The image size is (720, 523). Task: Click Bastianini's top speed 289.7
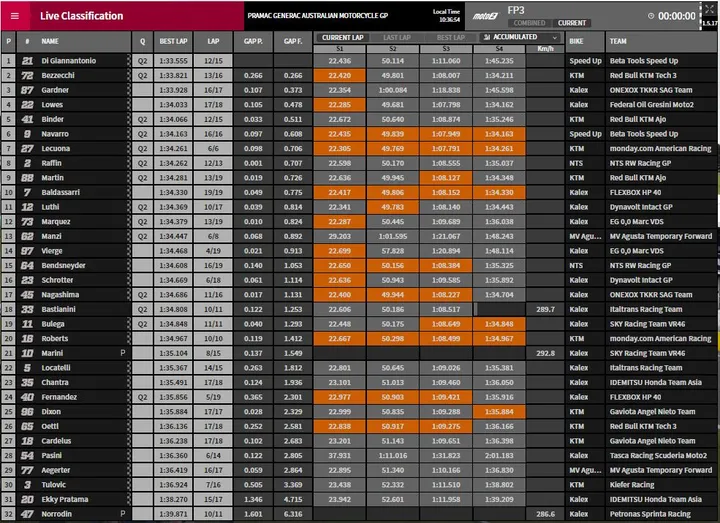(545, 309)
